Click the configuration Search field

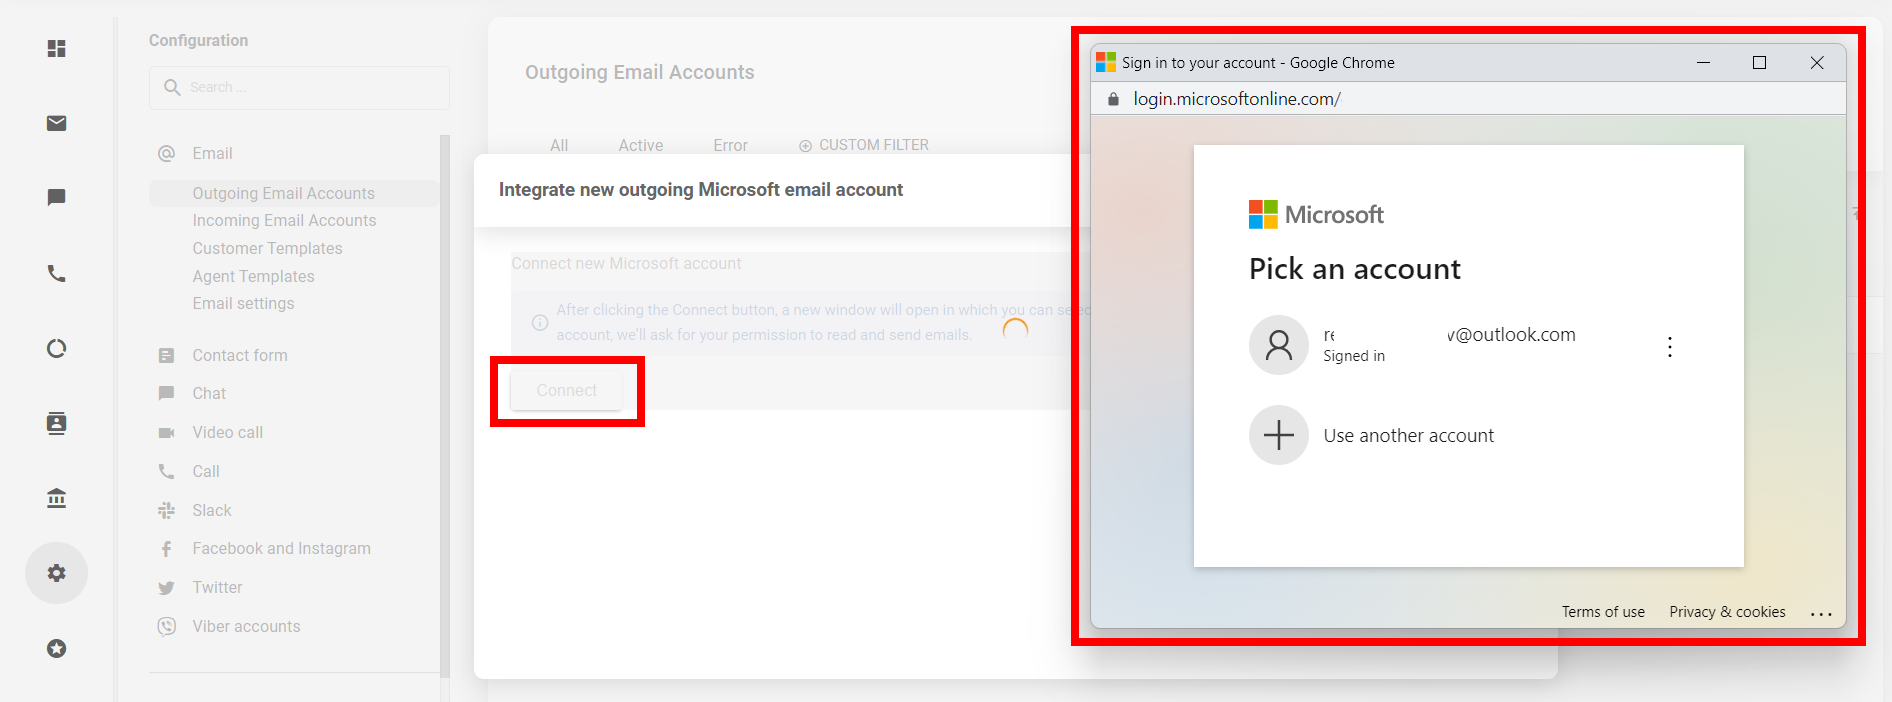[x=299, y=88]
